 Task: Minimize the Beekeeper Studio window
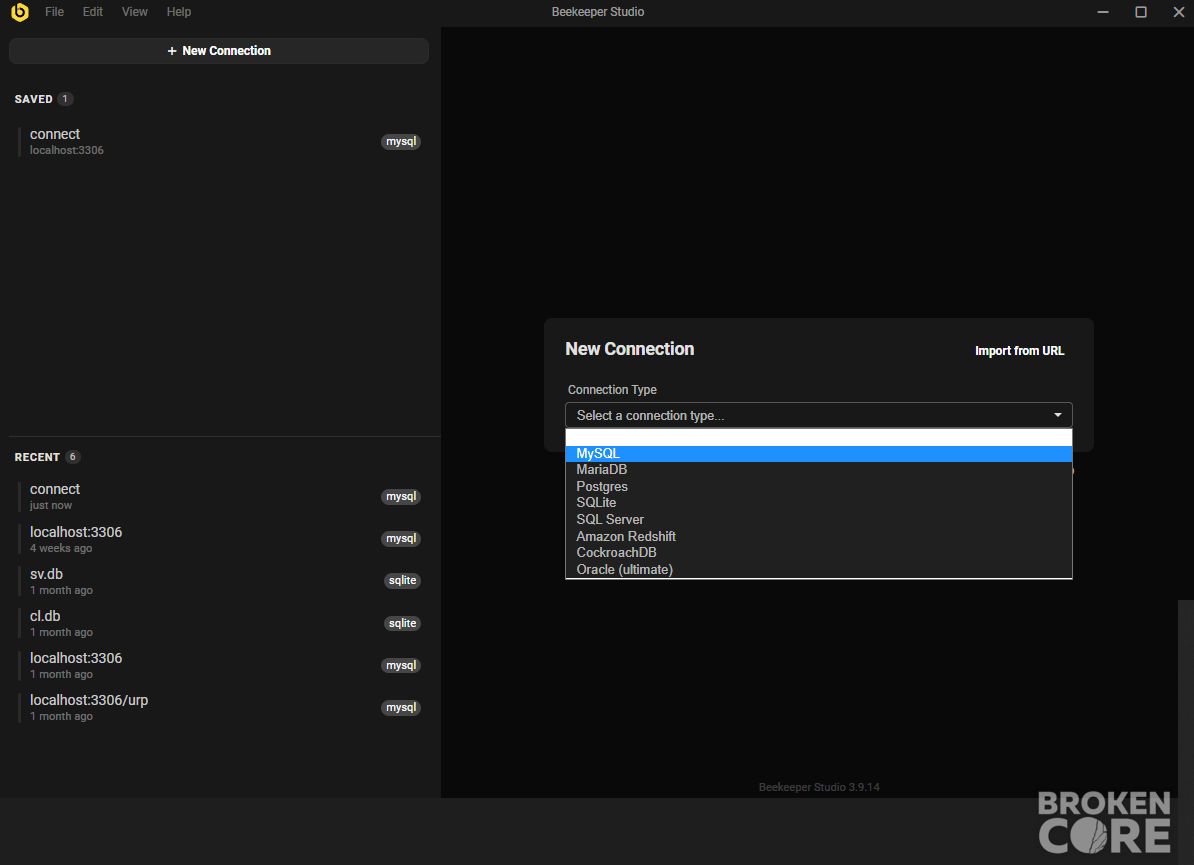point(1103,11)
